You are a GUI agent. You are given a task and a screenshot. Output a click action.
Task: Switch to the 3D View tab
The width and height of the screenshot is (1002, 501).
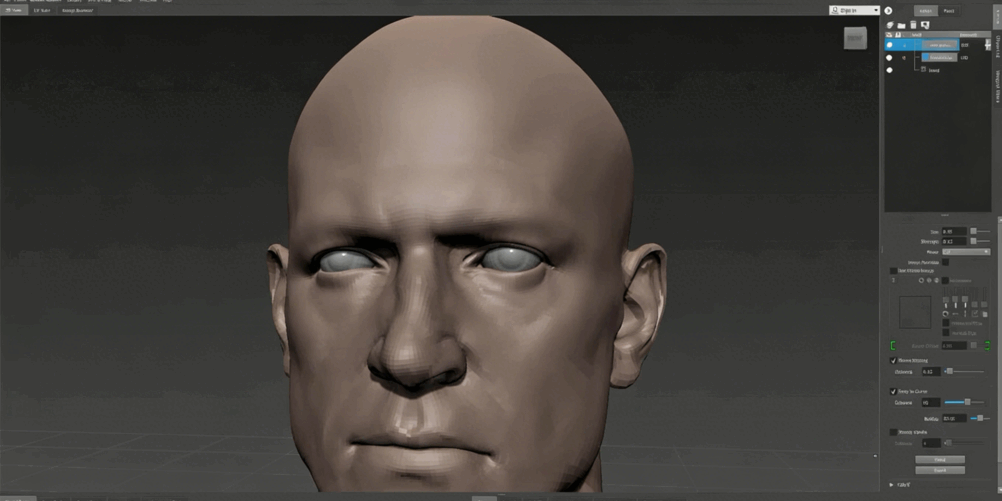pos(14,11)
